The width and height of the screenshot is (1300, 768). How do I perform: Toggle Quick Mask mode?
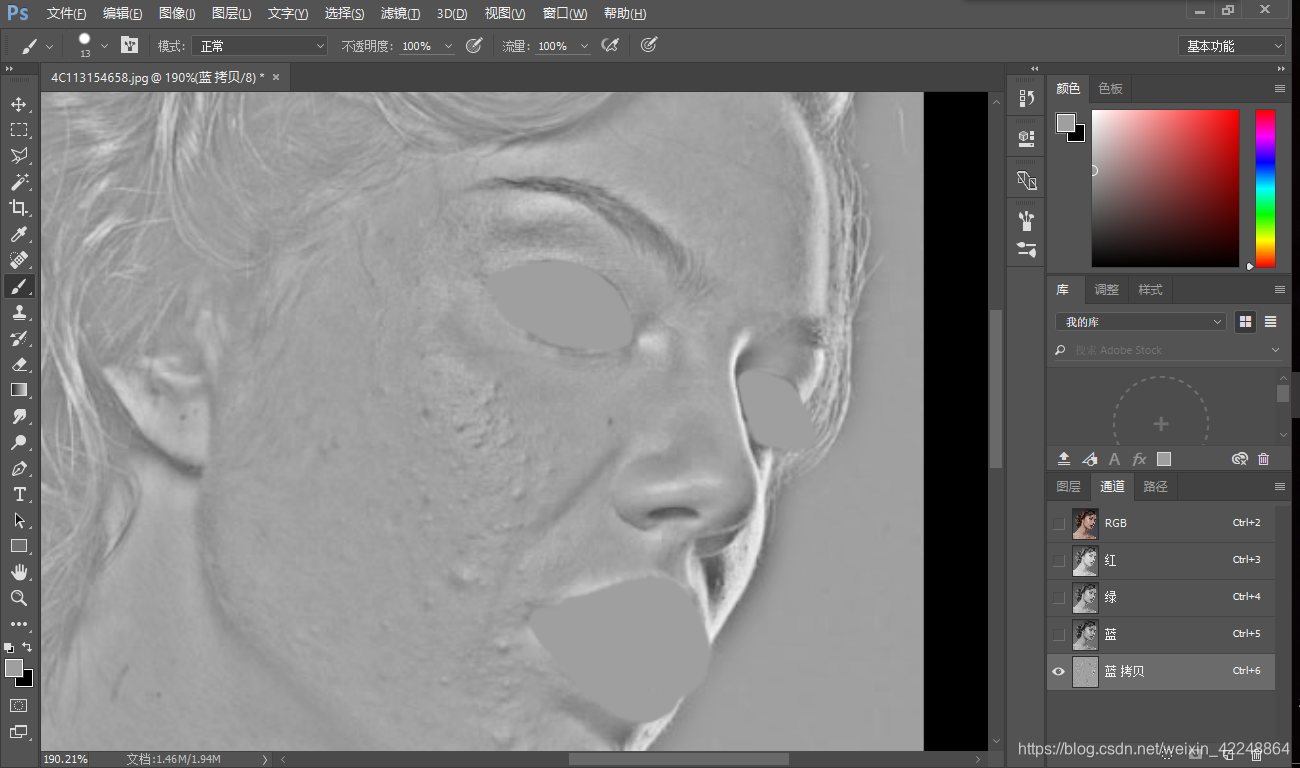[19, 705]
